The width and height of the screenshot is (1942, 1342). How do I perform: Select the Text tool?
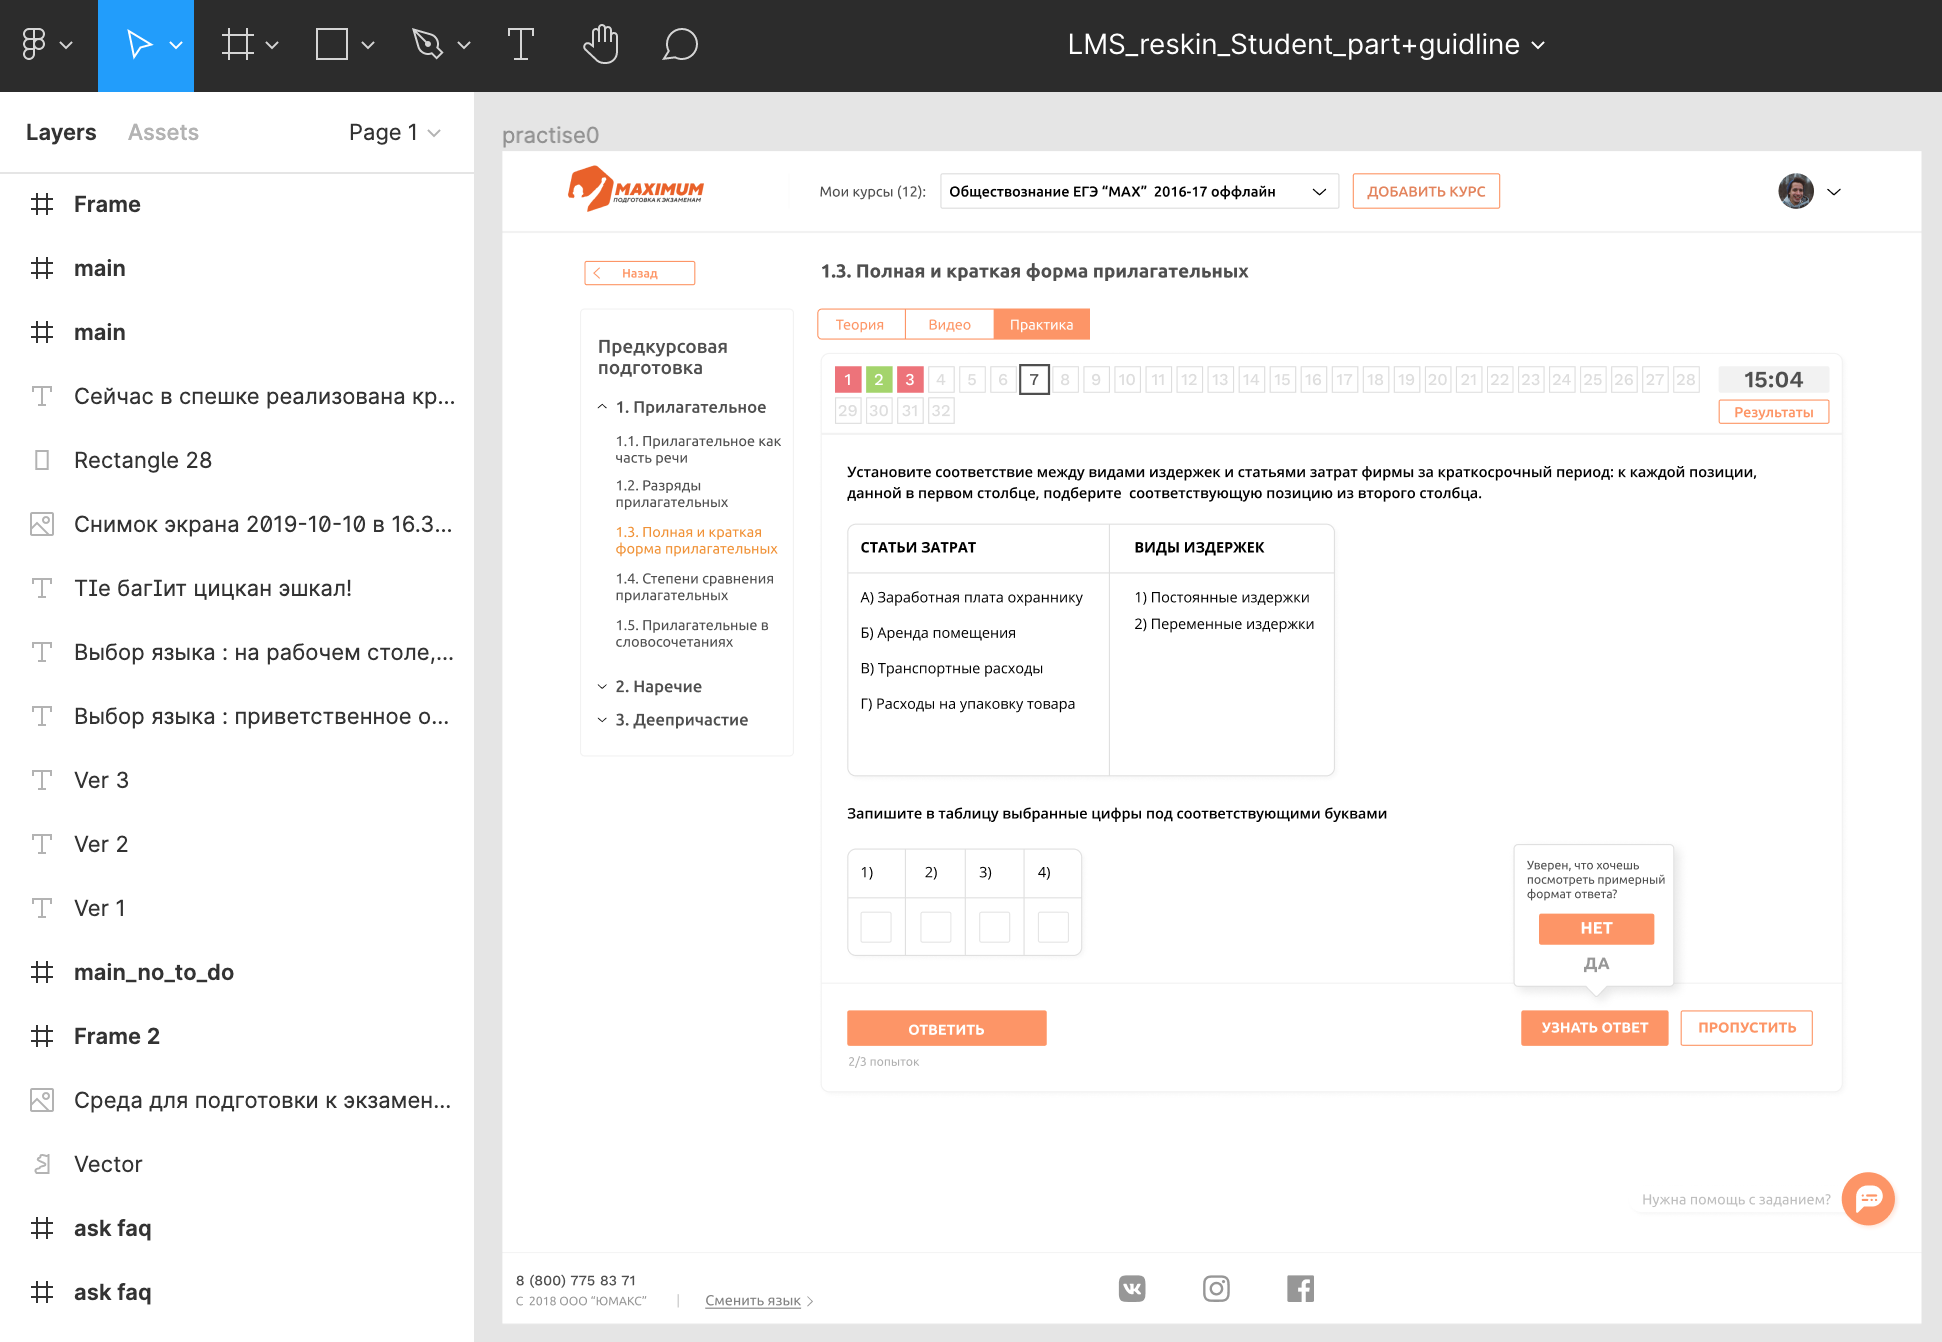[521, 45]
